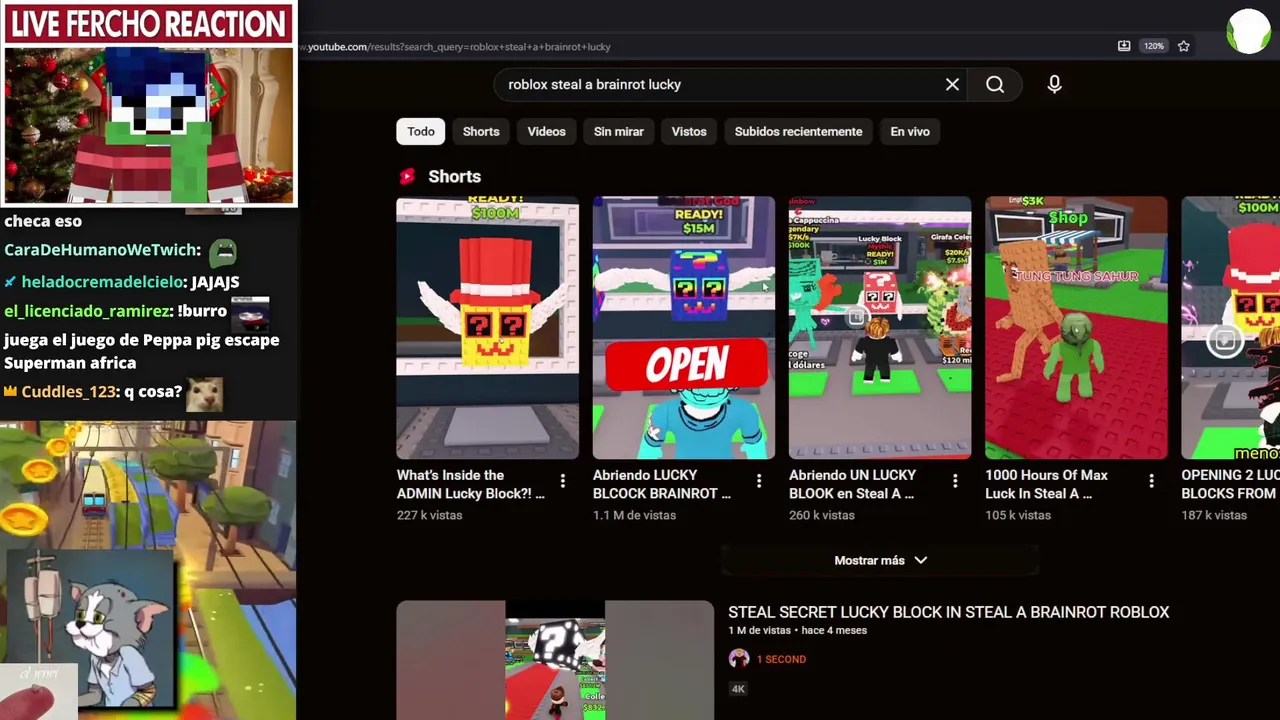Select the Shorts filter chip
Screen dimensions: 1280x720
[x=481, y=131]
